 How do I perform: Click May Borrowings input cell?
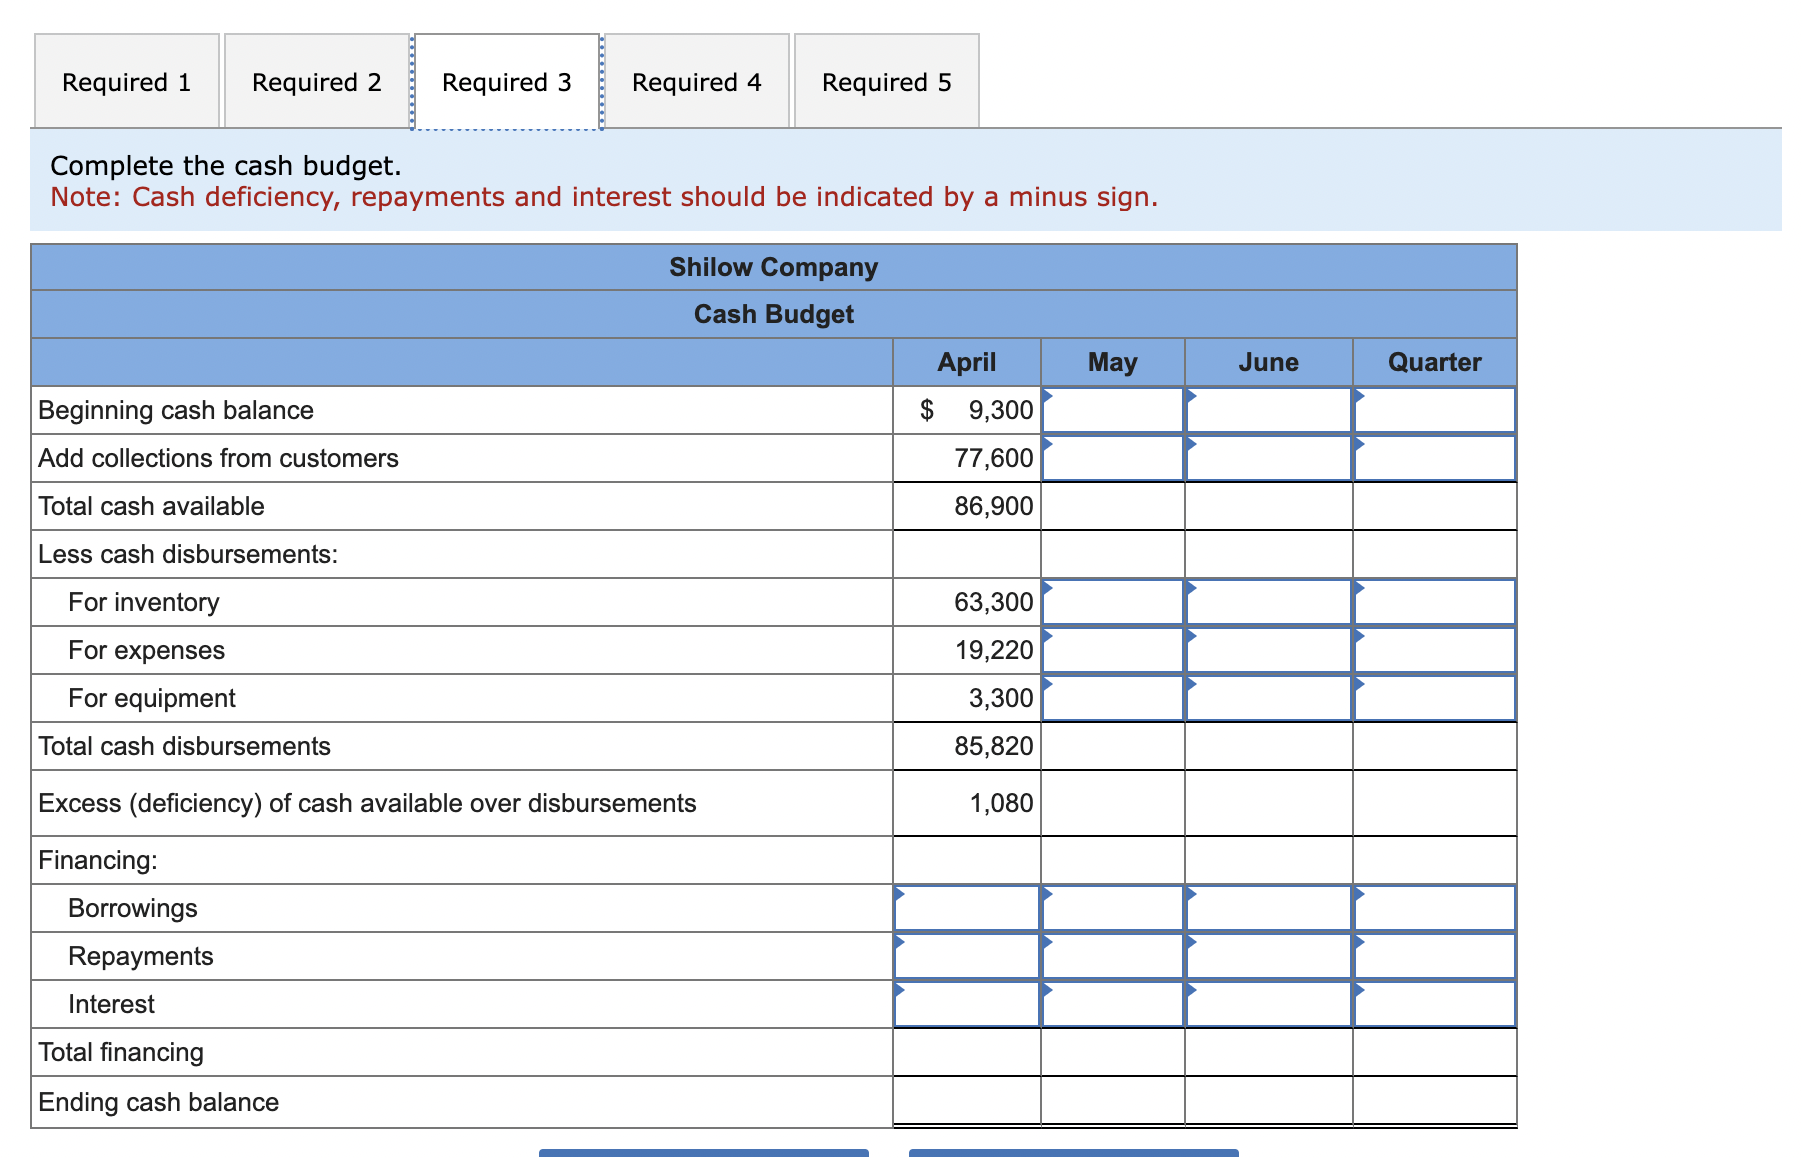click(x=1113, y=908)
